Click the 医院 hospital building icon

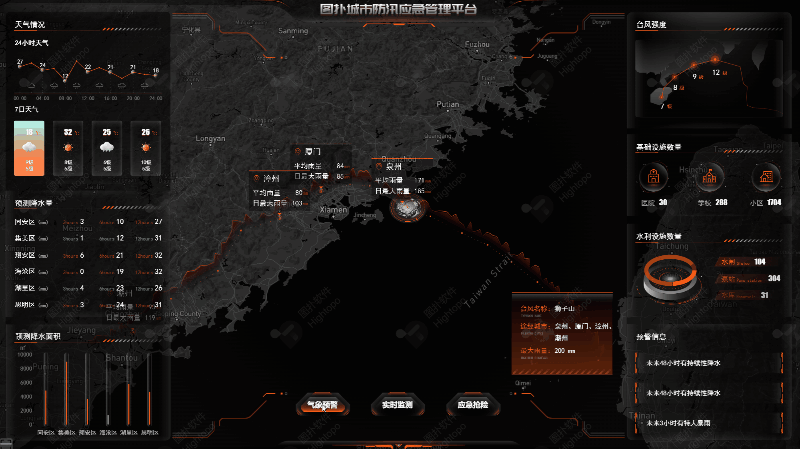tap(654, 177)
